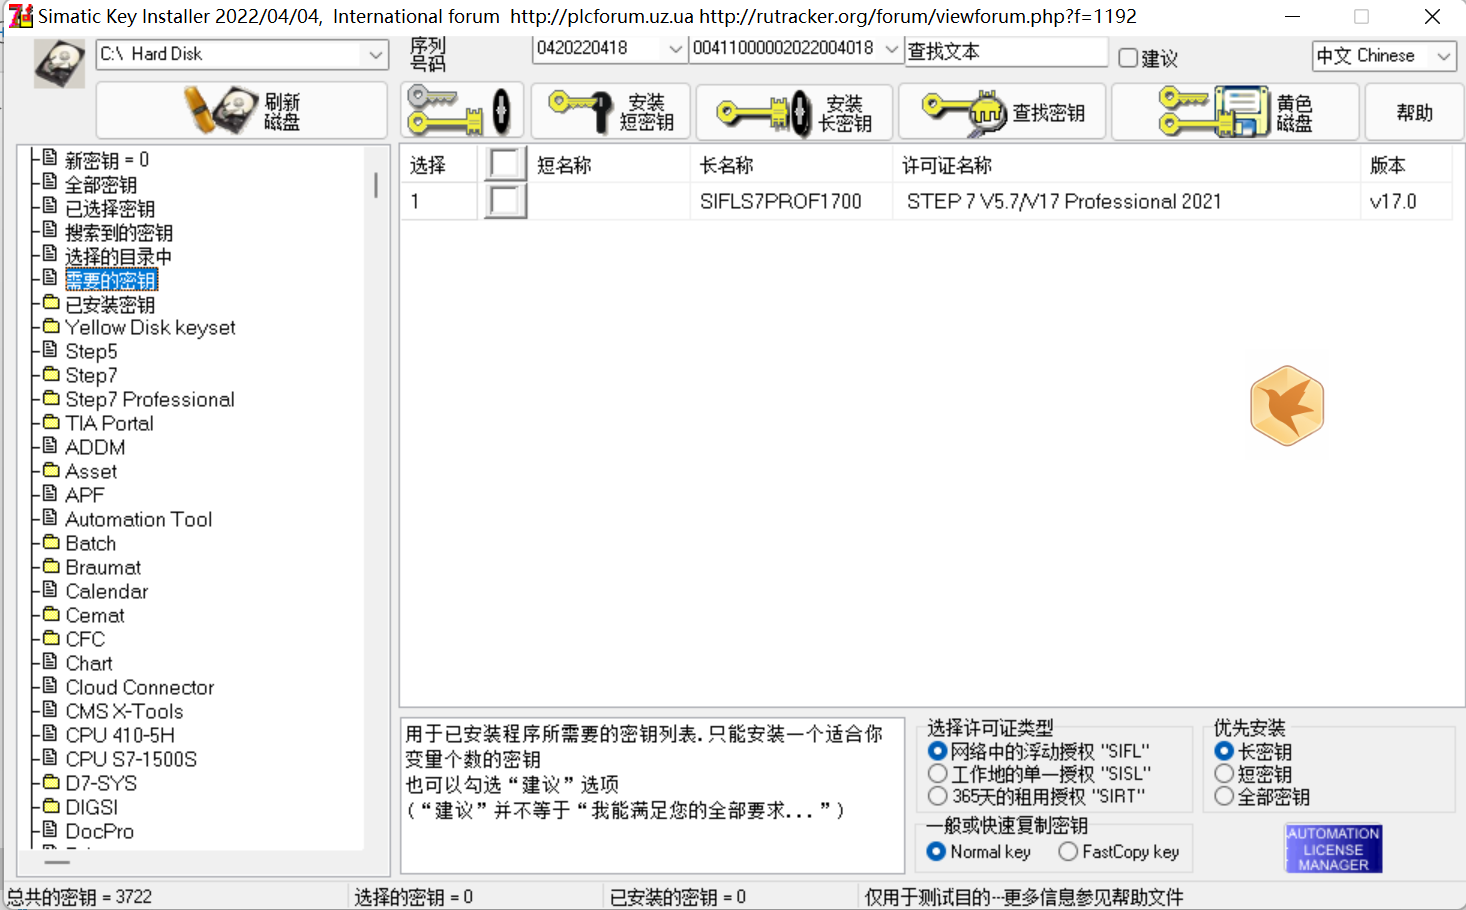Click the find key button
Viewport: 1466px width, 910px height.
[1001, 110]
